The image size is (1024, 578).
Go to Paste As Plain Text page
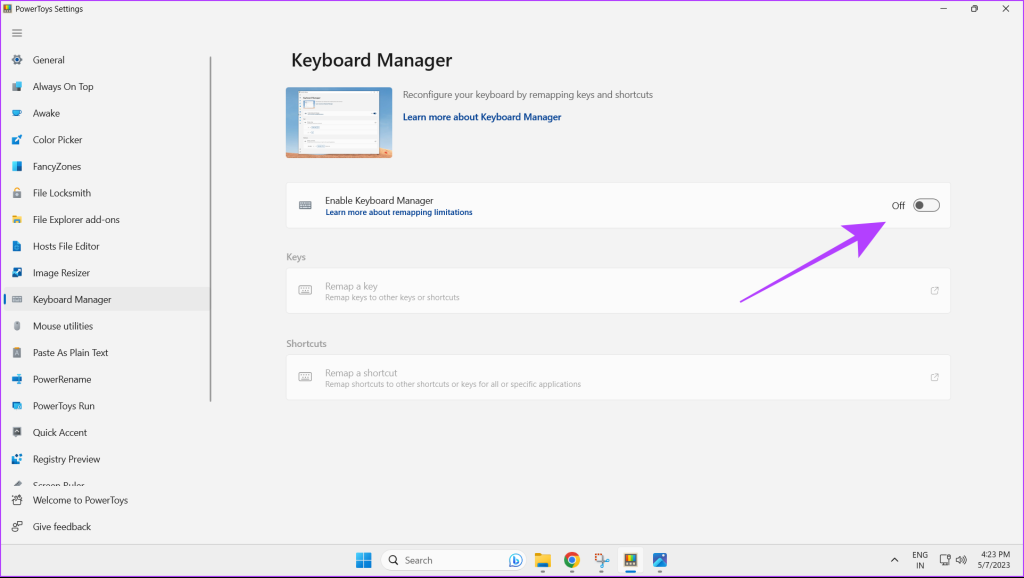(106, 353)
